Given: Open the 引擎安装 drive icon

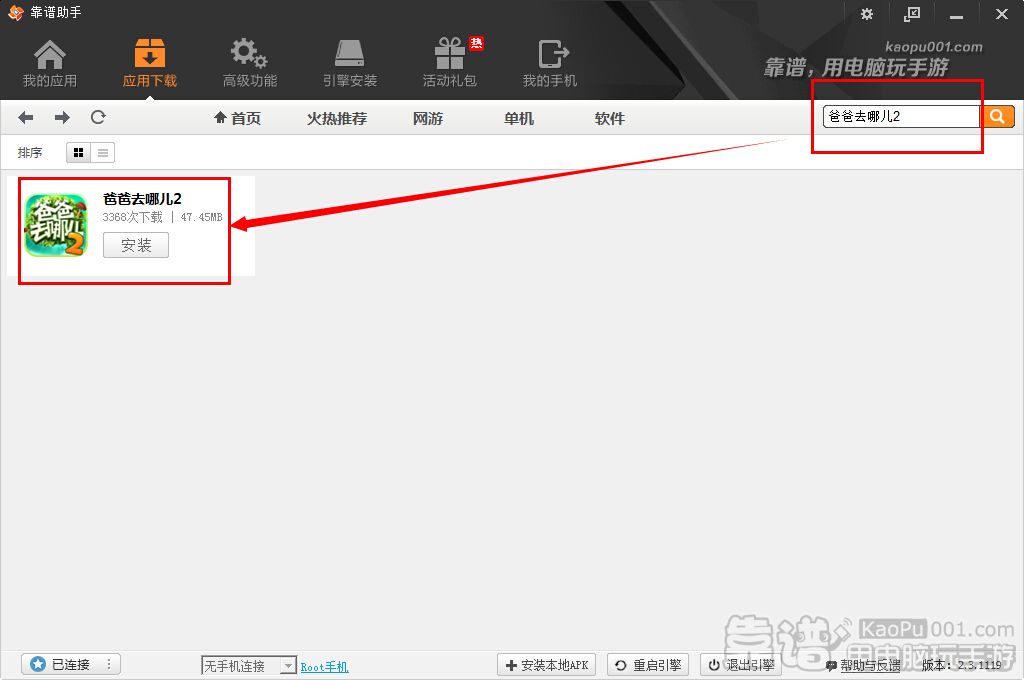Looking at the screenshot, I should 349,54.
